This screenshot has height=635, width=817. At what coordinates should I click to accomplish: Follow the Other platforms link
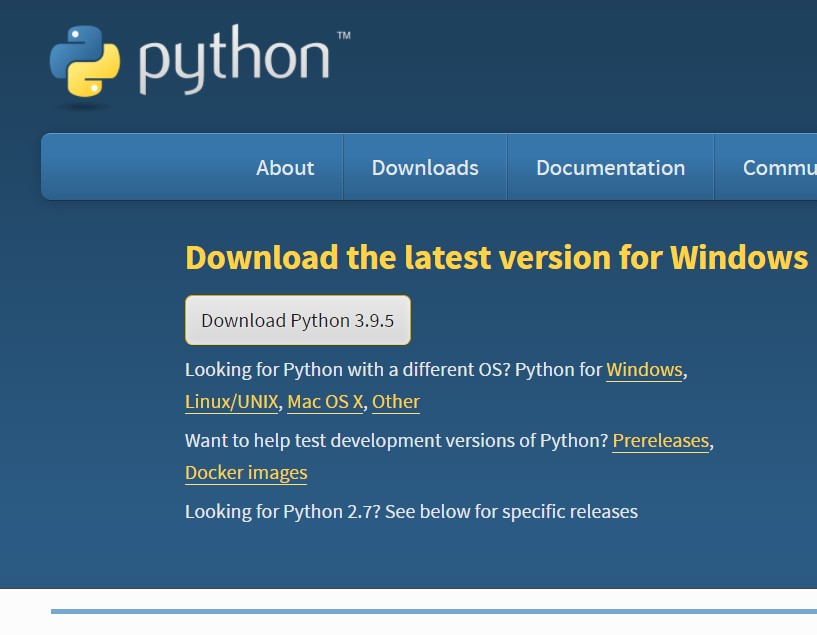point(396,402)
